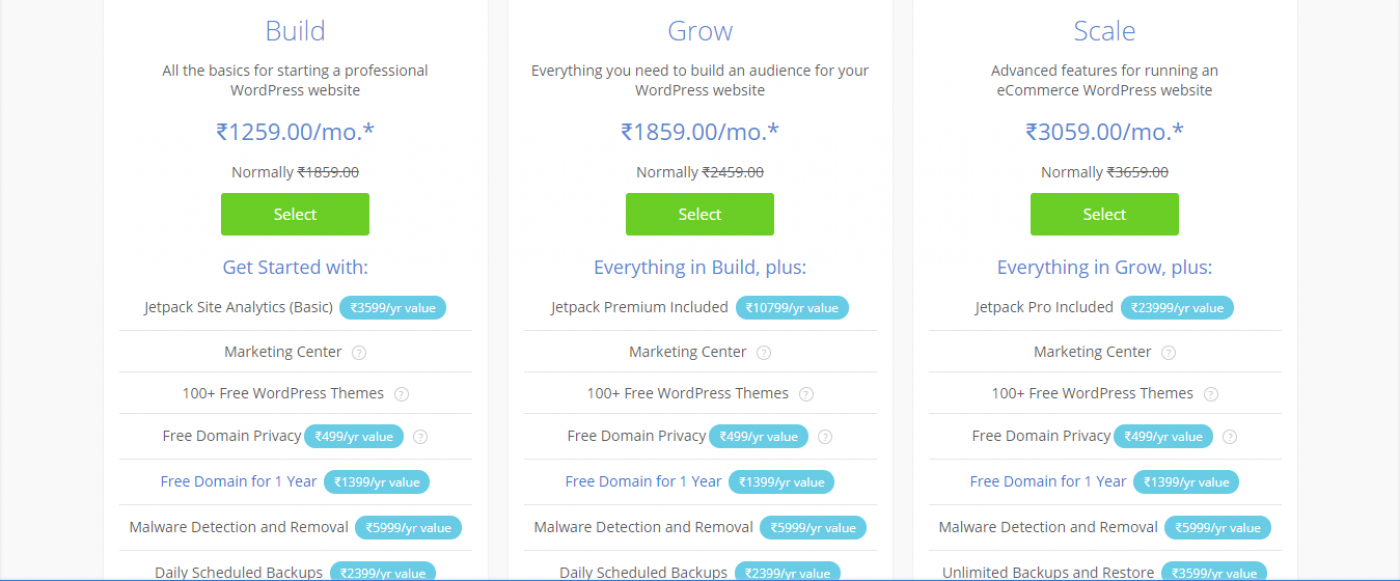
Task: Select the Build plan
Action: click(x=295, y=214)
